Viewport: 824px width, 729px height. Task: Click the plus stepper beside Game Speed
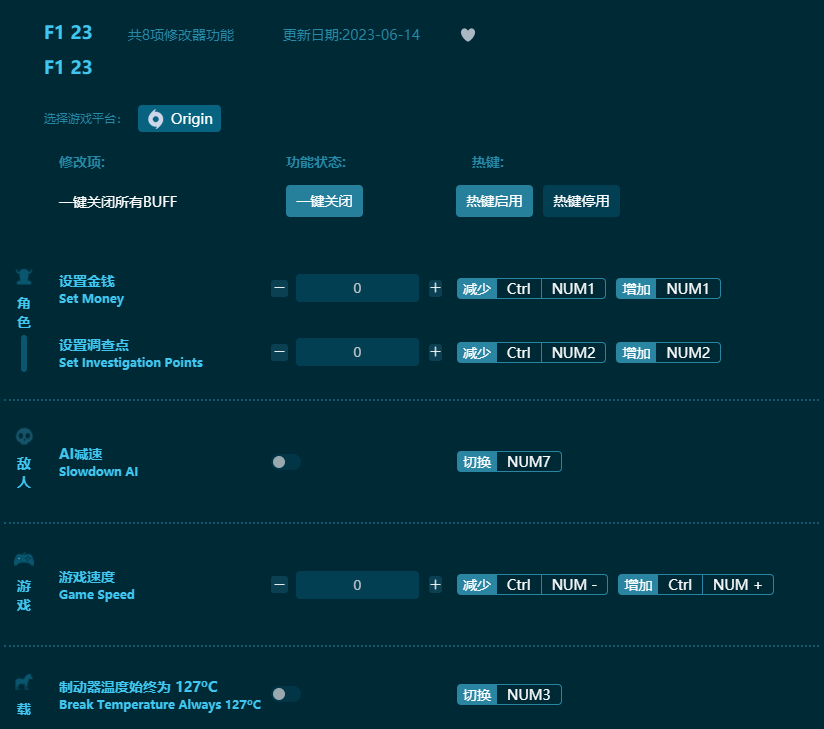coord(435,584)
